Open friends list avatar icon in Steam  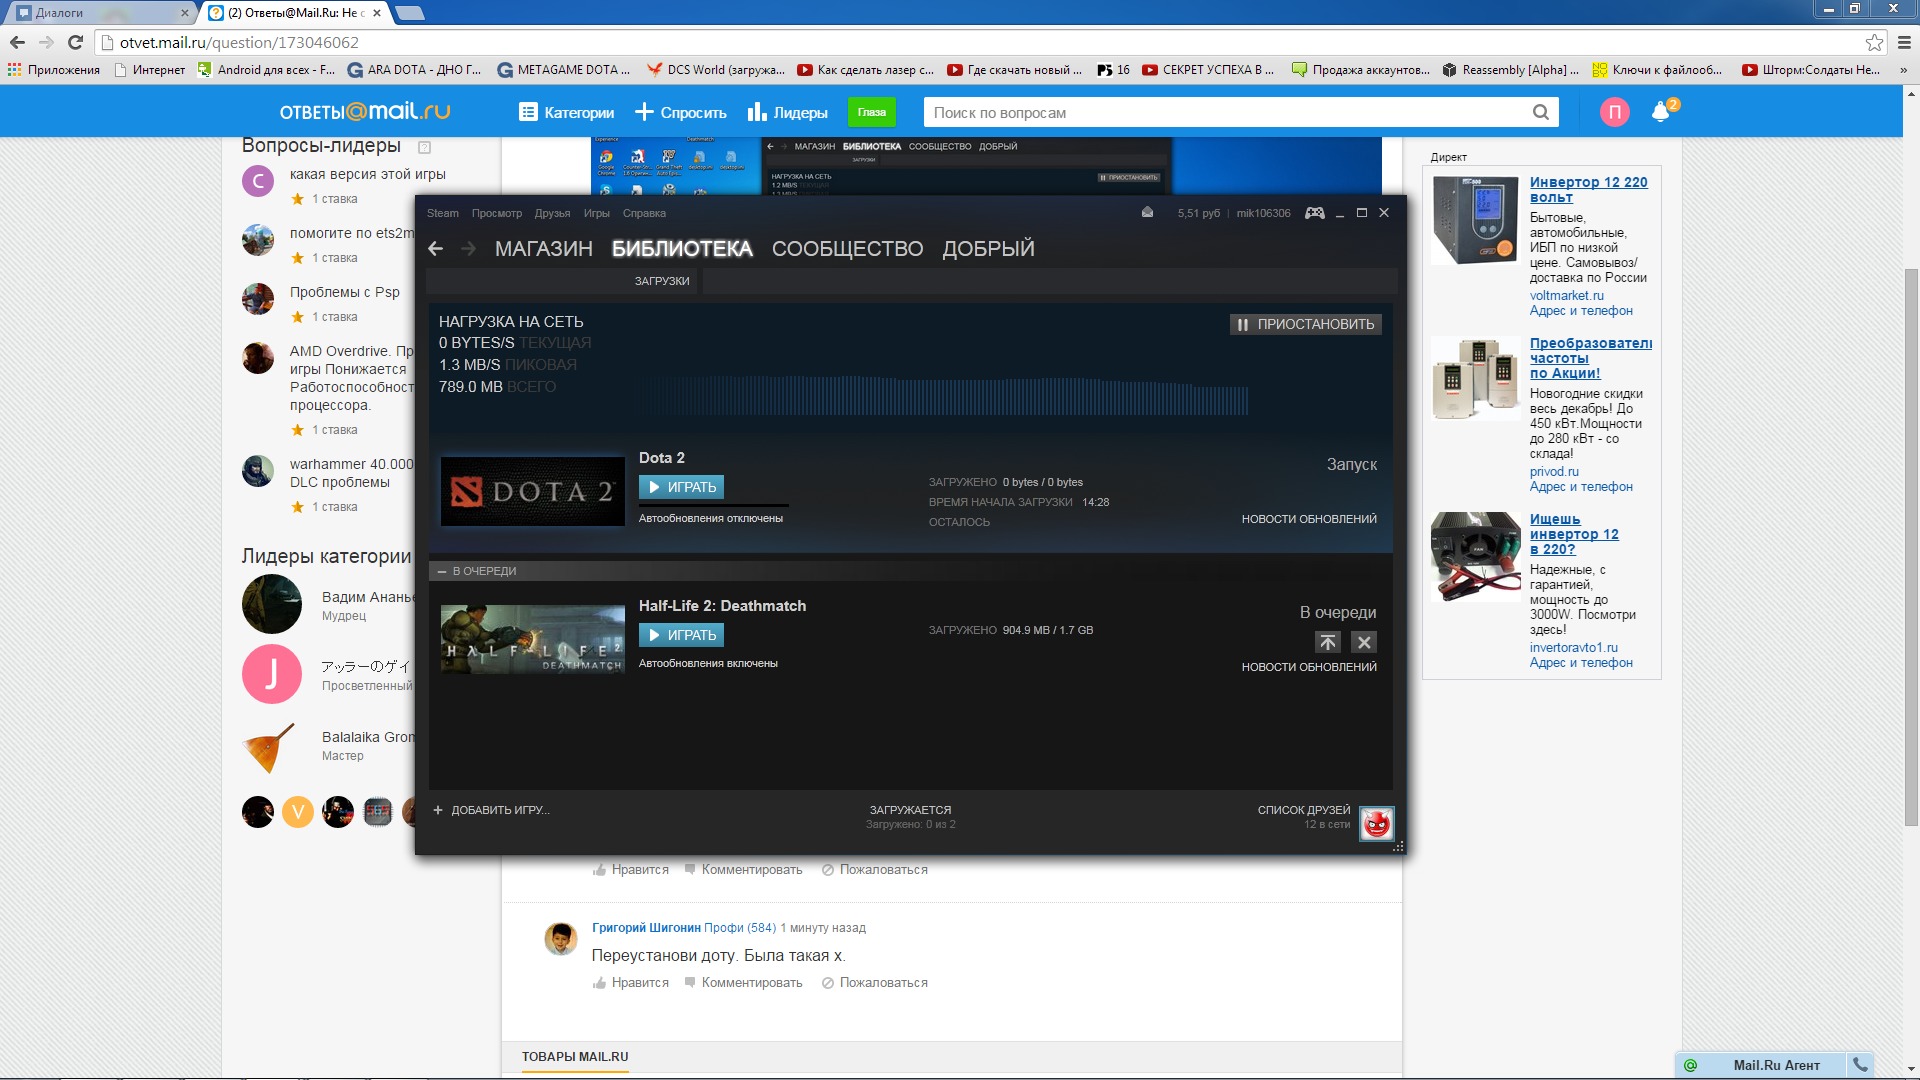pyautogui.click(x=1377, y=824)
